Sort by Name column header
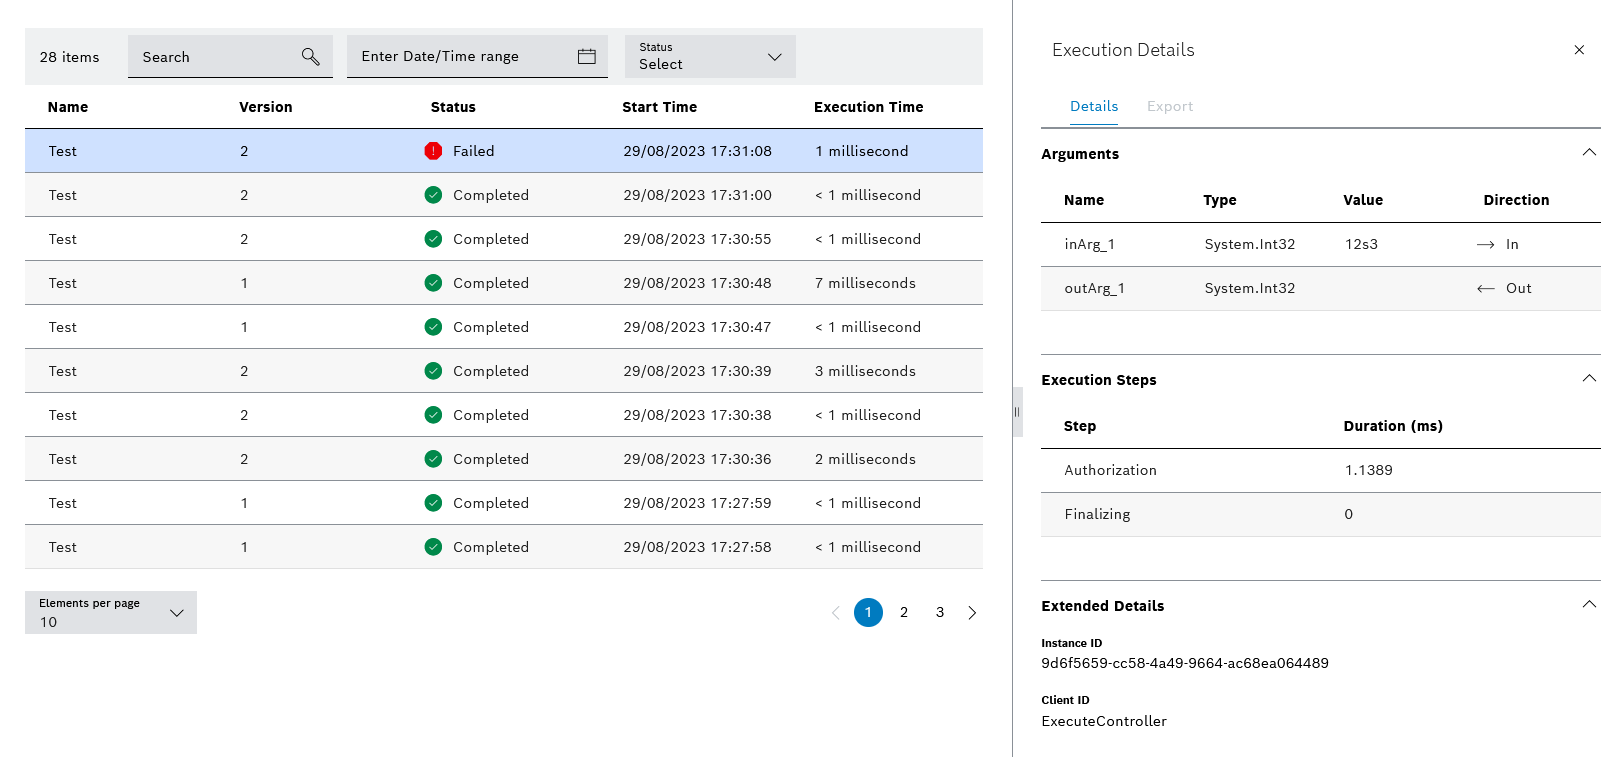 coord(68,107)
